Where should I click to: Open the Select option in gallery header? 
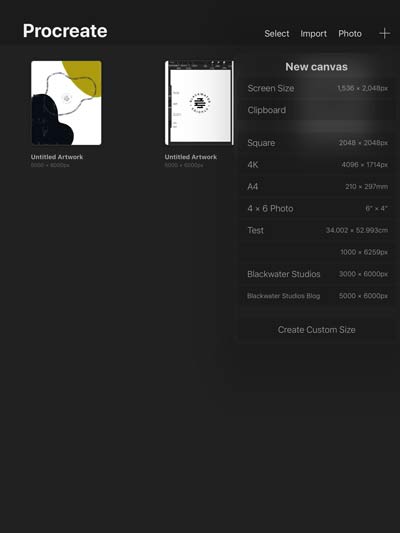point(277,34)
